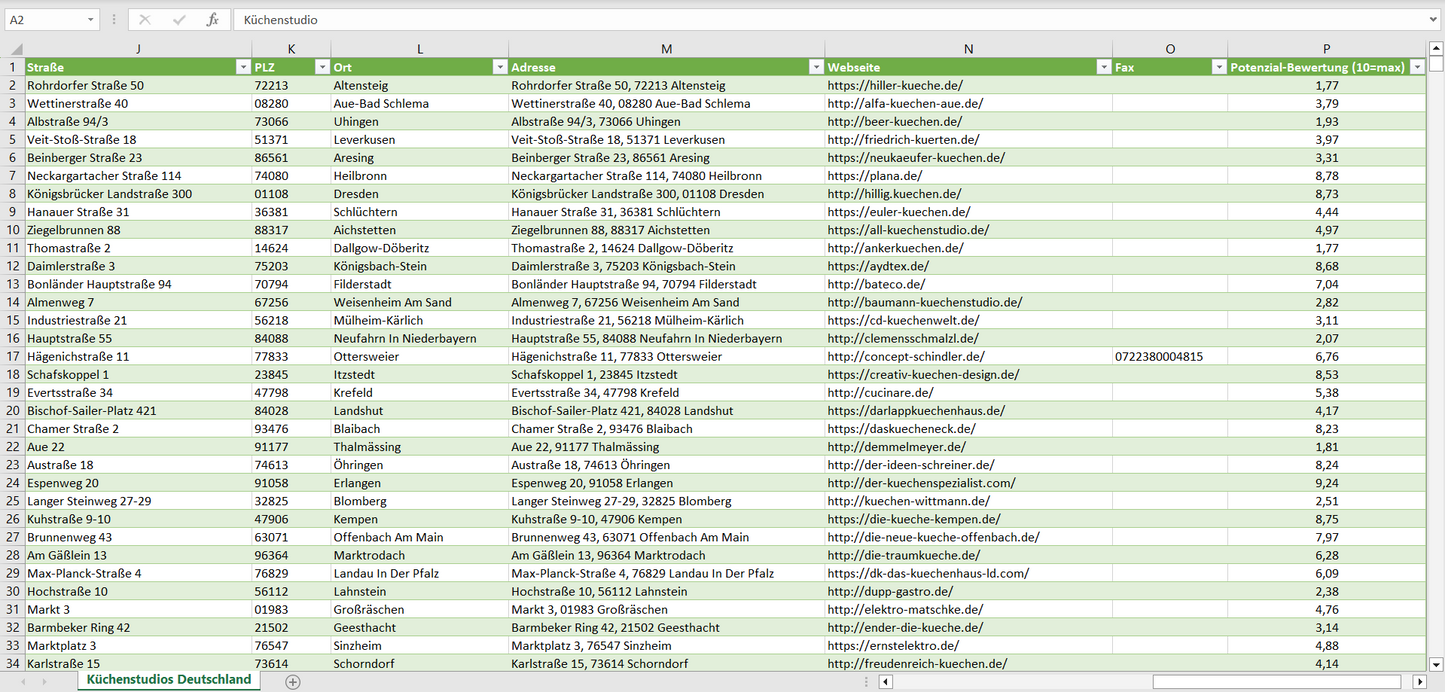Open the PLZ column filter dropdown
Image resolution: width=1445 pixels, height=692 pixels.
point(321,67)
